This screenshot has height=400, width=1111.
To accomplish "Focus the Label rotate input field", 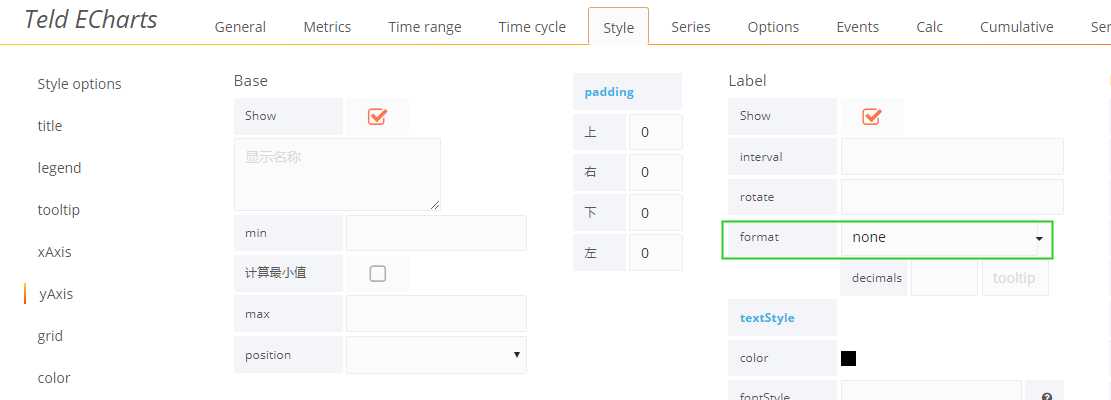I will tap(952, 197).
